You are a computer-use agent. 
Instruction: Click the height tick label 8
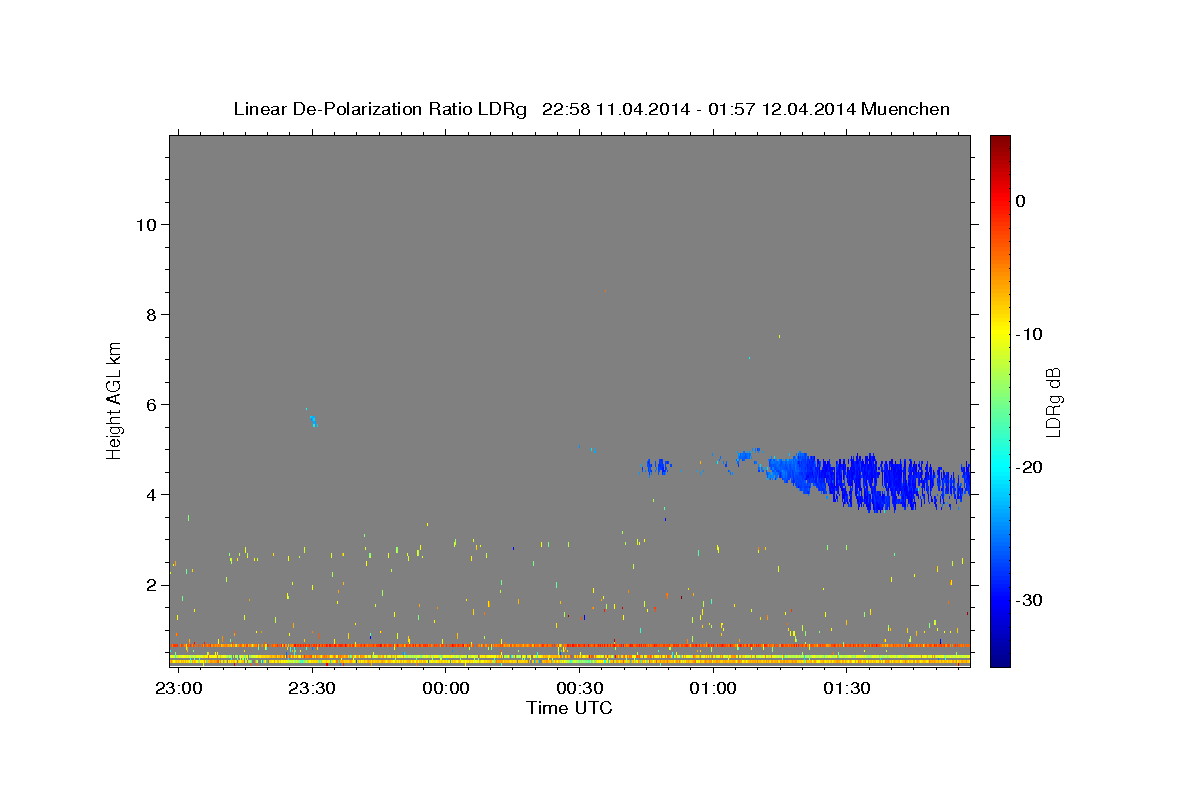(x=150, y=314)
